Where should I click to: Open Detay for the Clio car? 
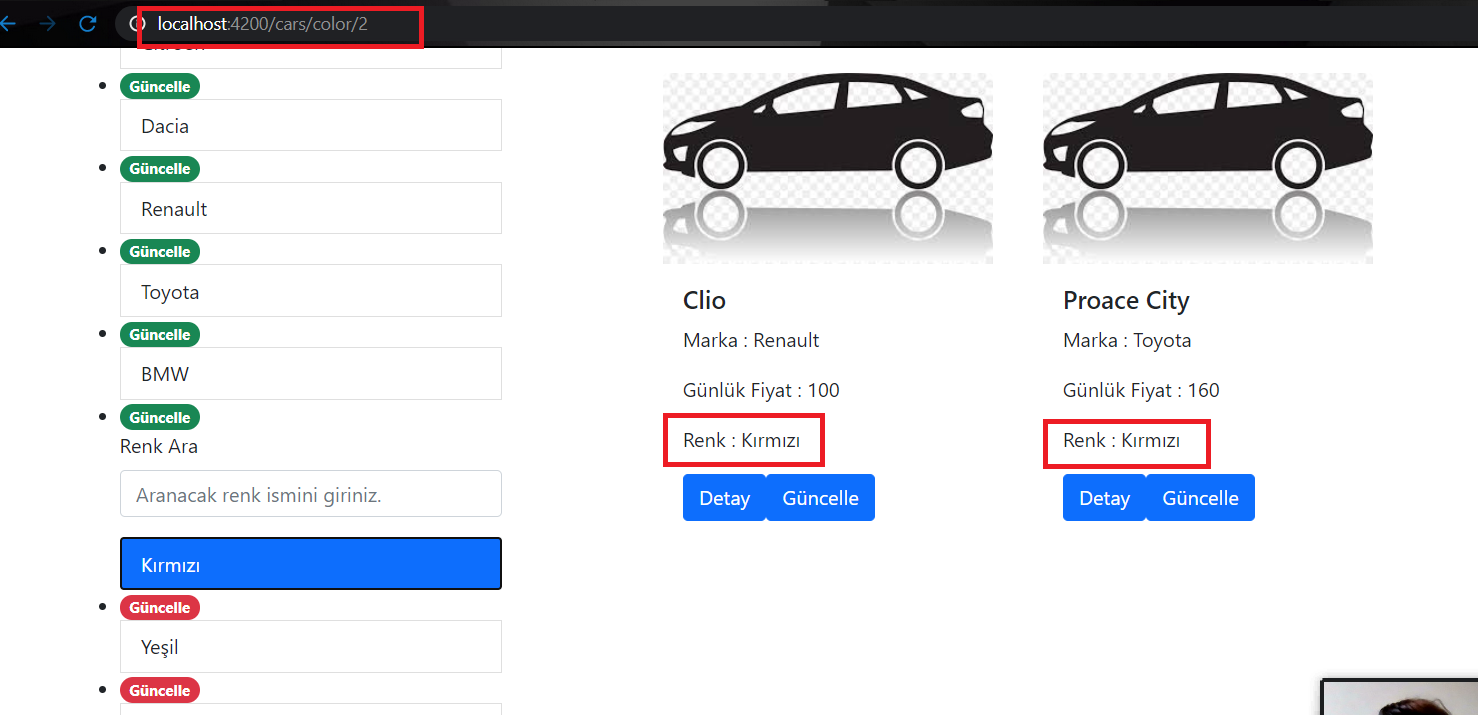tap(724, 497)
